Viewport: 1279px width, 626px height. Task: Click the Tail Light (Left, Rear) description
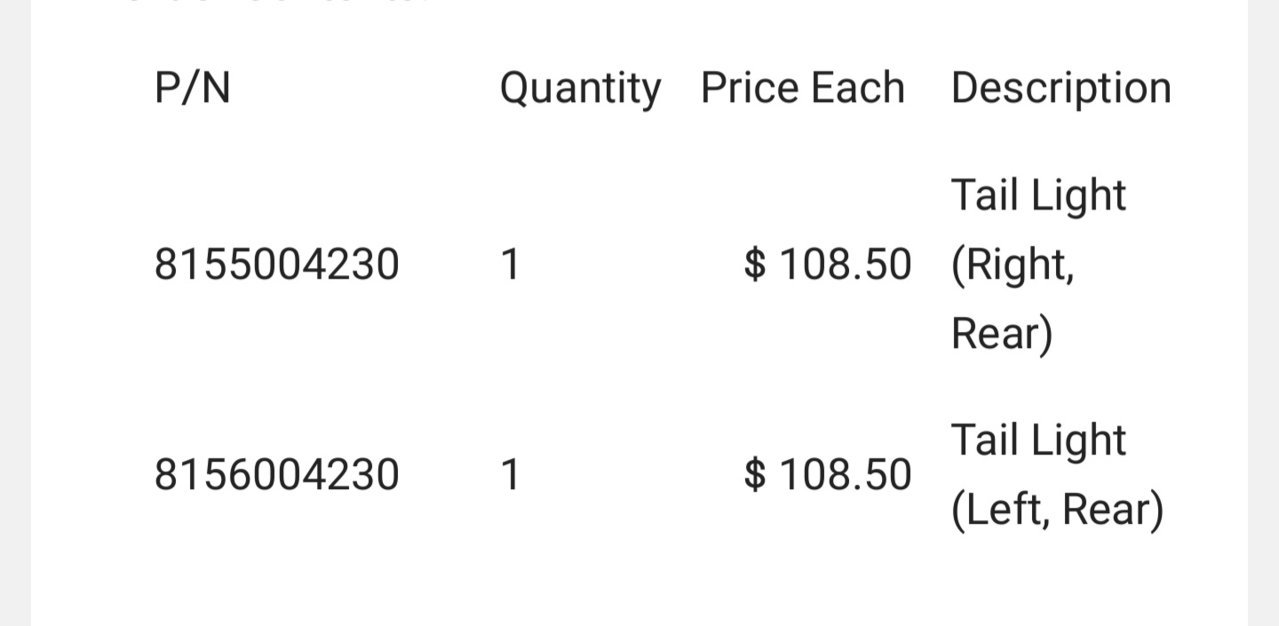[1057, 475]
